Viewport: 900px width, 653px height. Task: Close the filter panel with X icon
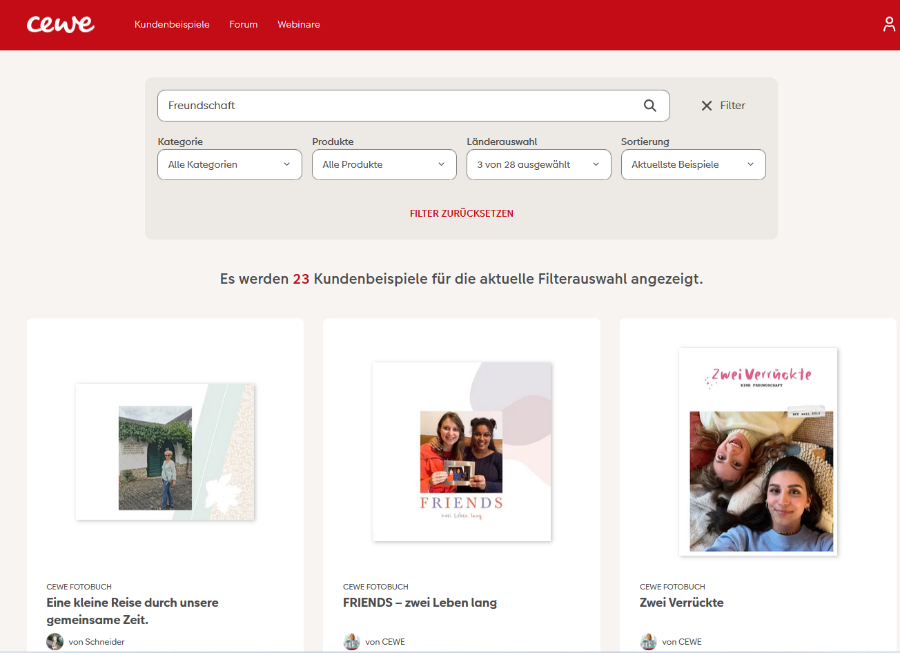click(x=707, y=106)
